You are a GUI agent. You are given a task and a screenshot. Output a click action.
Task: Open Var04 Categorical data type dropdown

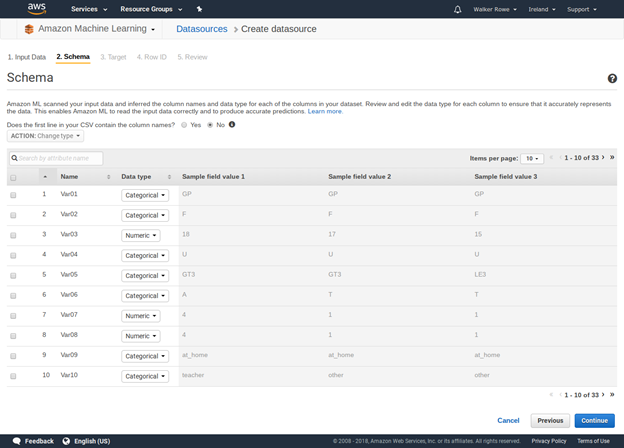(x=145, y=255)
